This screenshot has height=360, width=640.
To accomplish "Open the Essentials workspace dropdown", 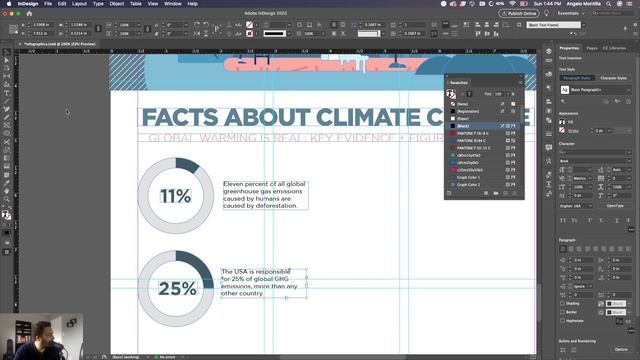I will pyautogui.click(x=571, y=13).
